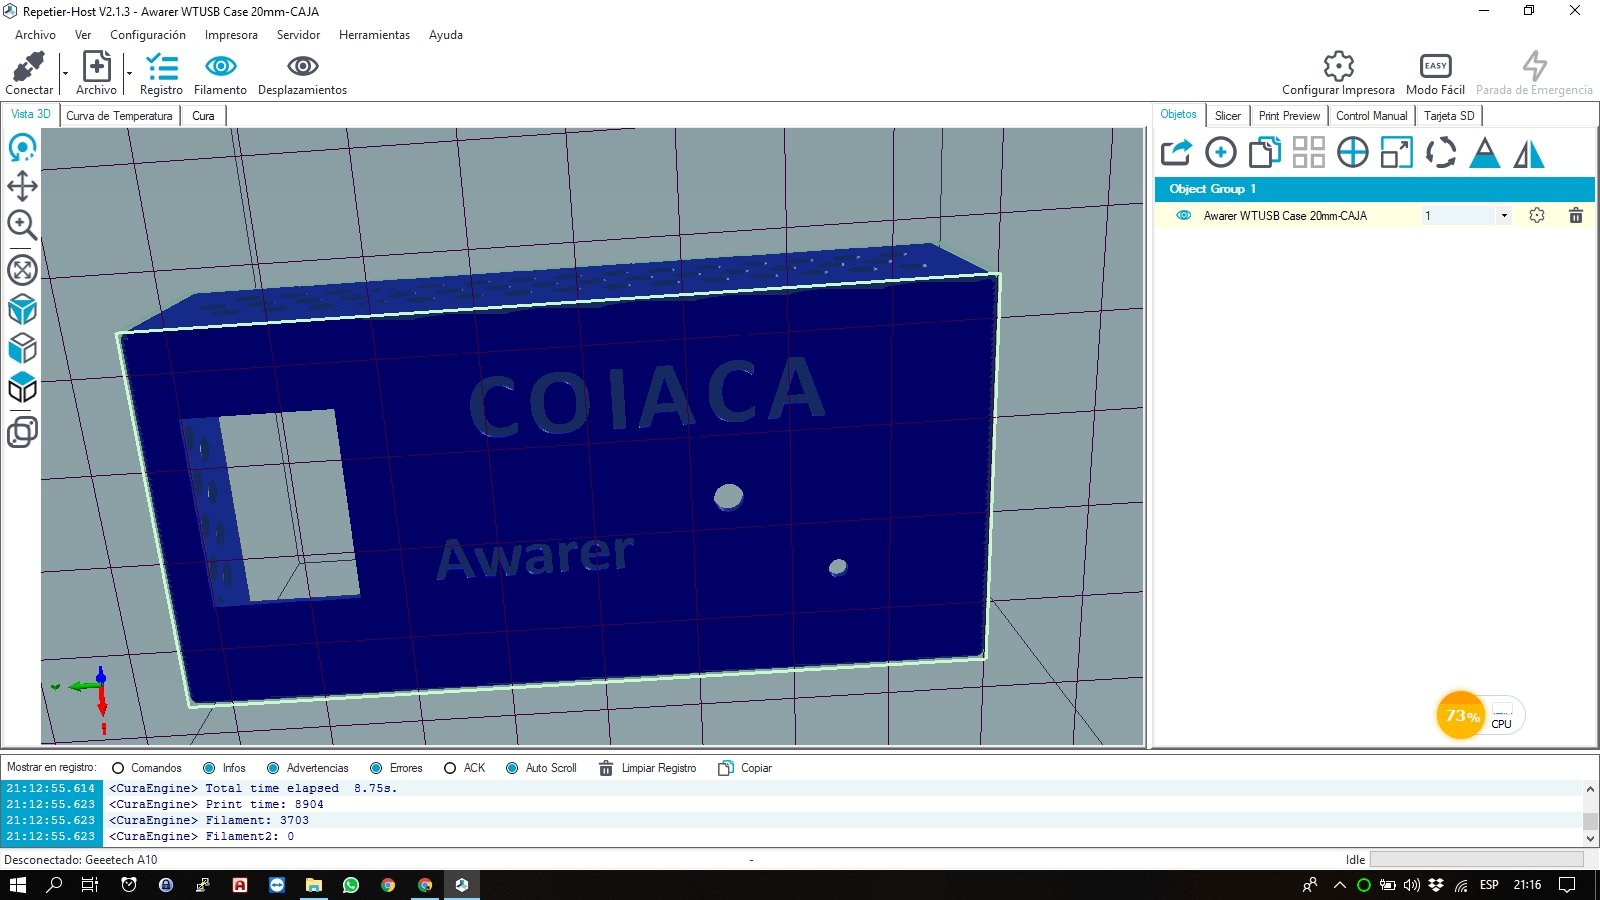Screen dimensions: 1600x900
Task: Click the mirror object icon
Action: (x=1529, y=153)
